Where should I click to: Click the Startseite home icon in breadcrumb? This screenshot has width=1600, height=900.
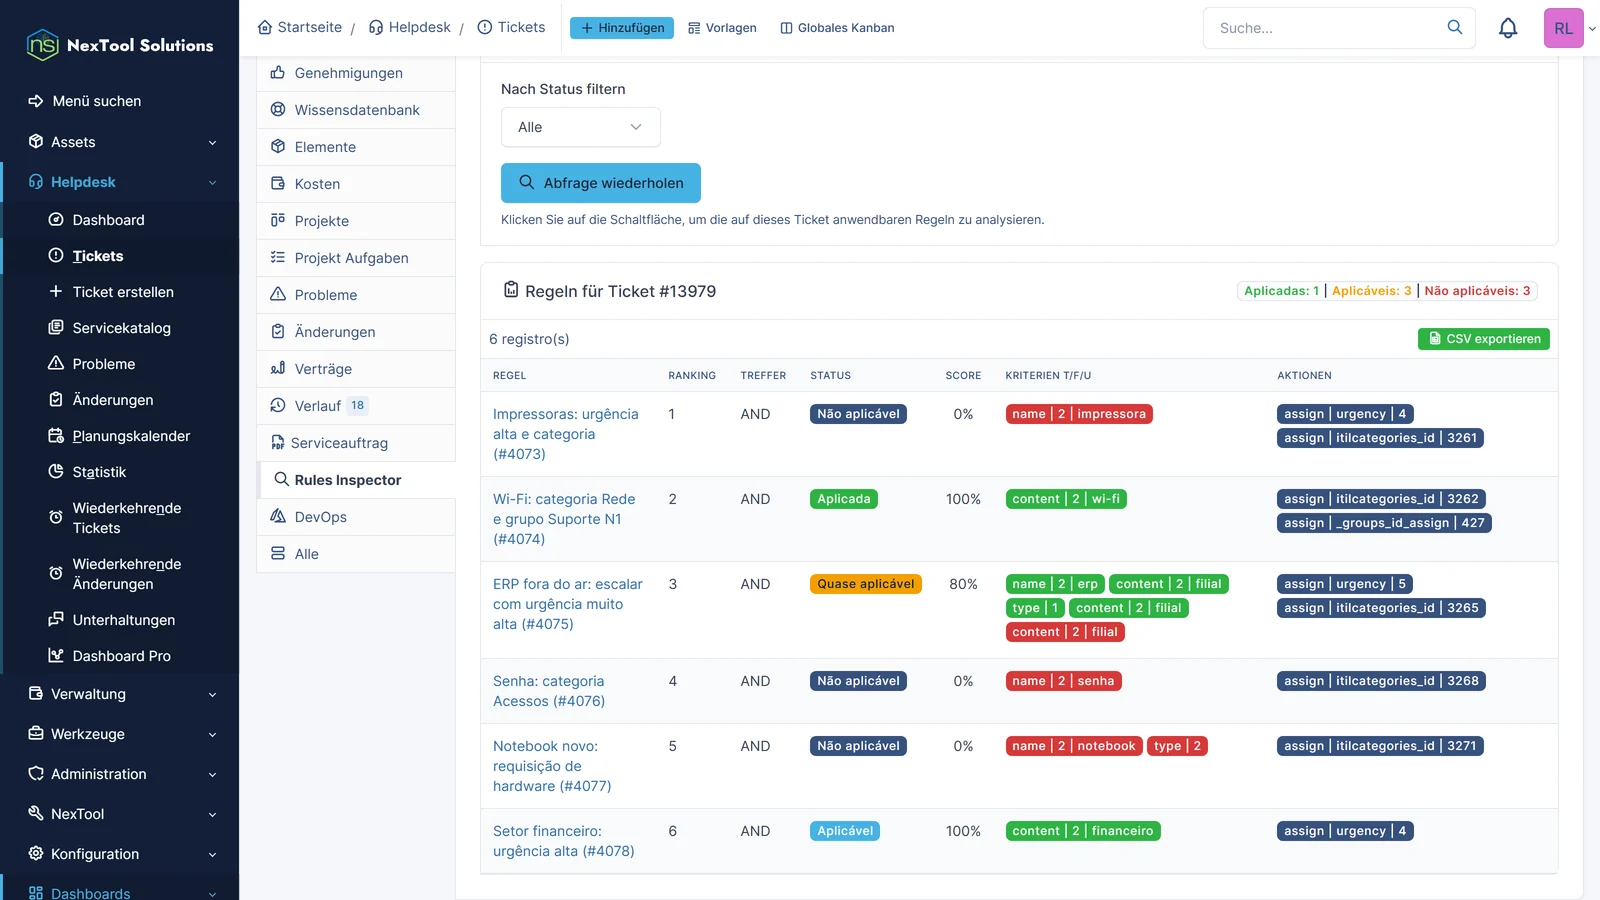point(265,27)
